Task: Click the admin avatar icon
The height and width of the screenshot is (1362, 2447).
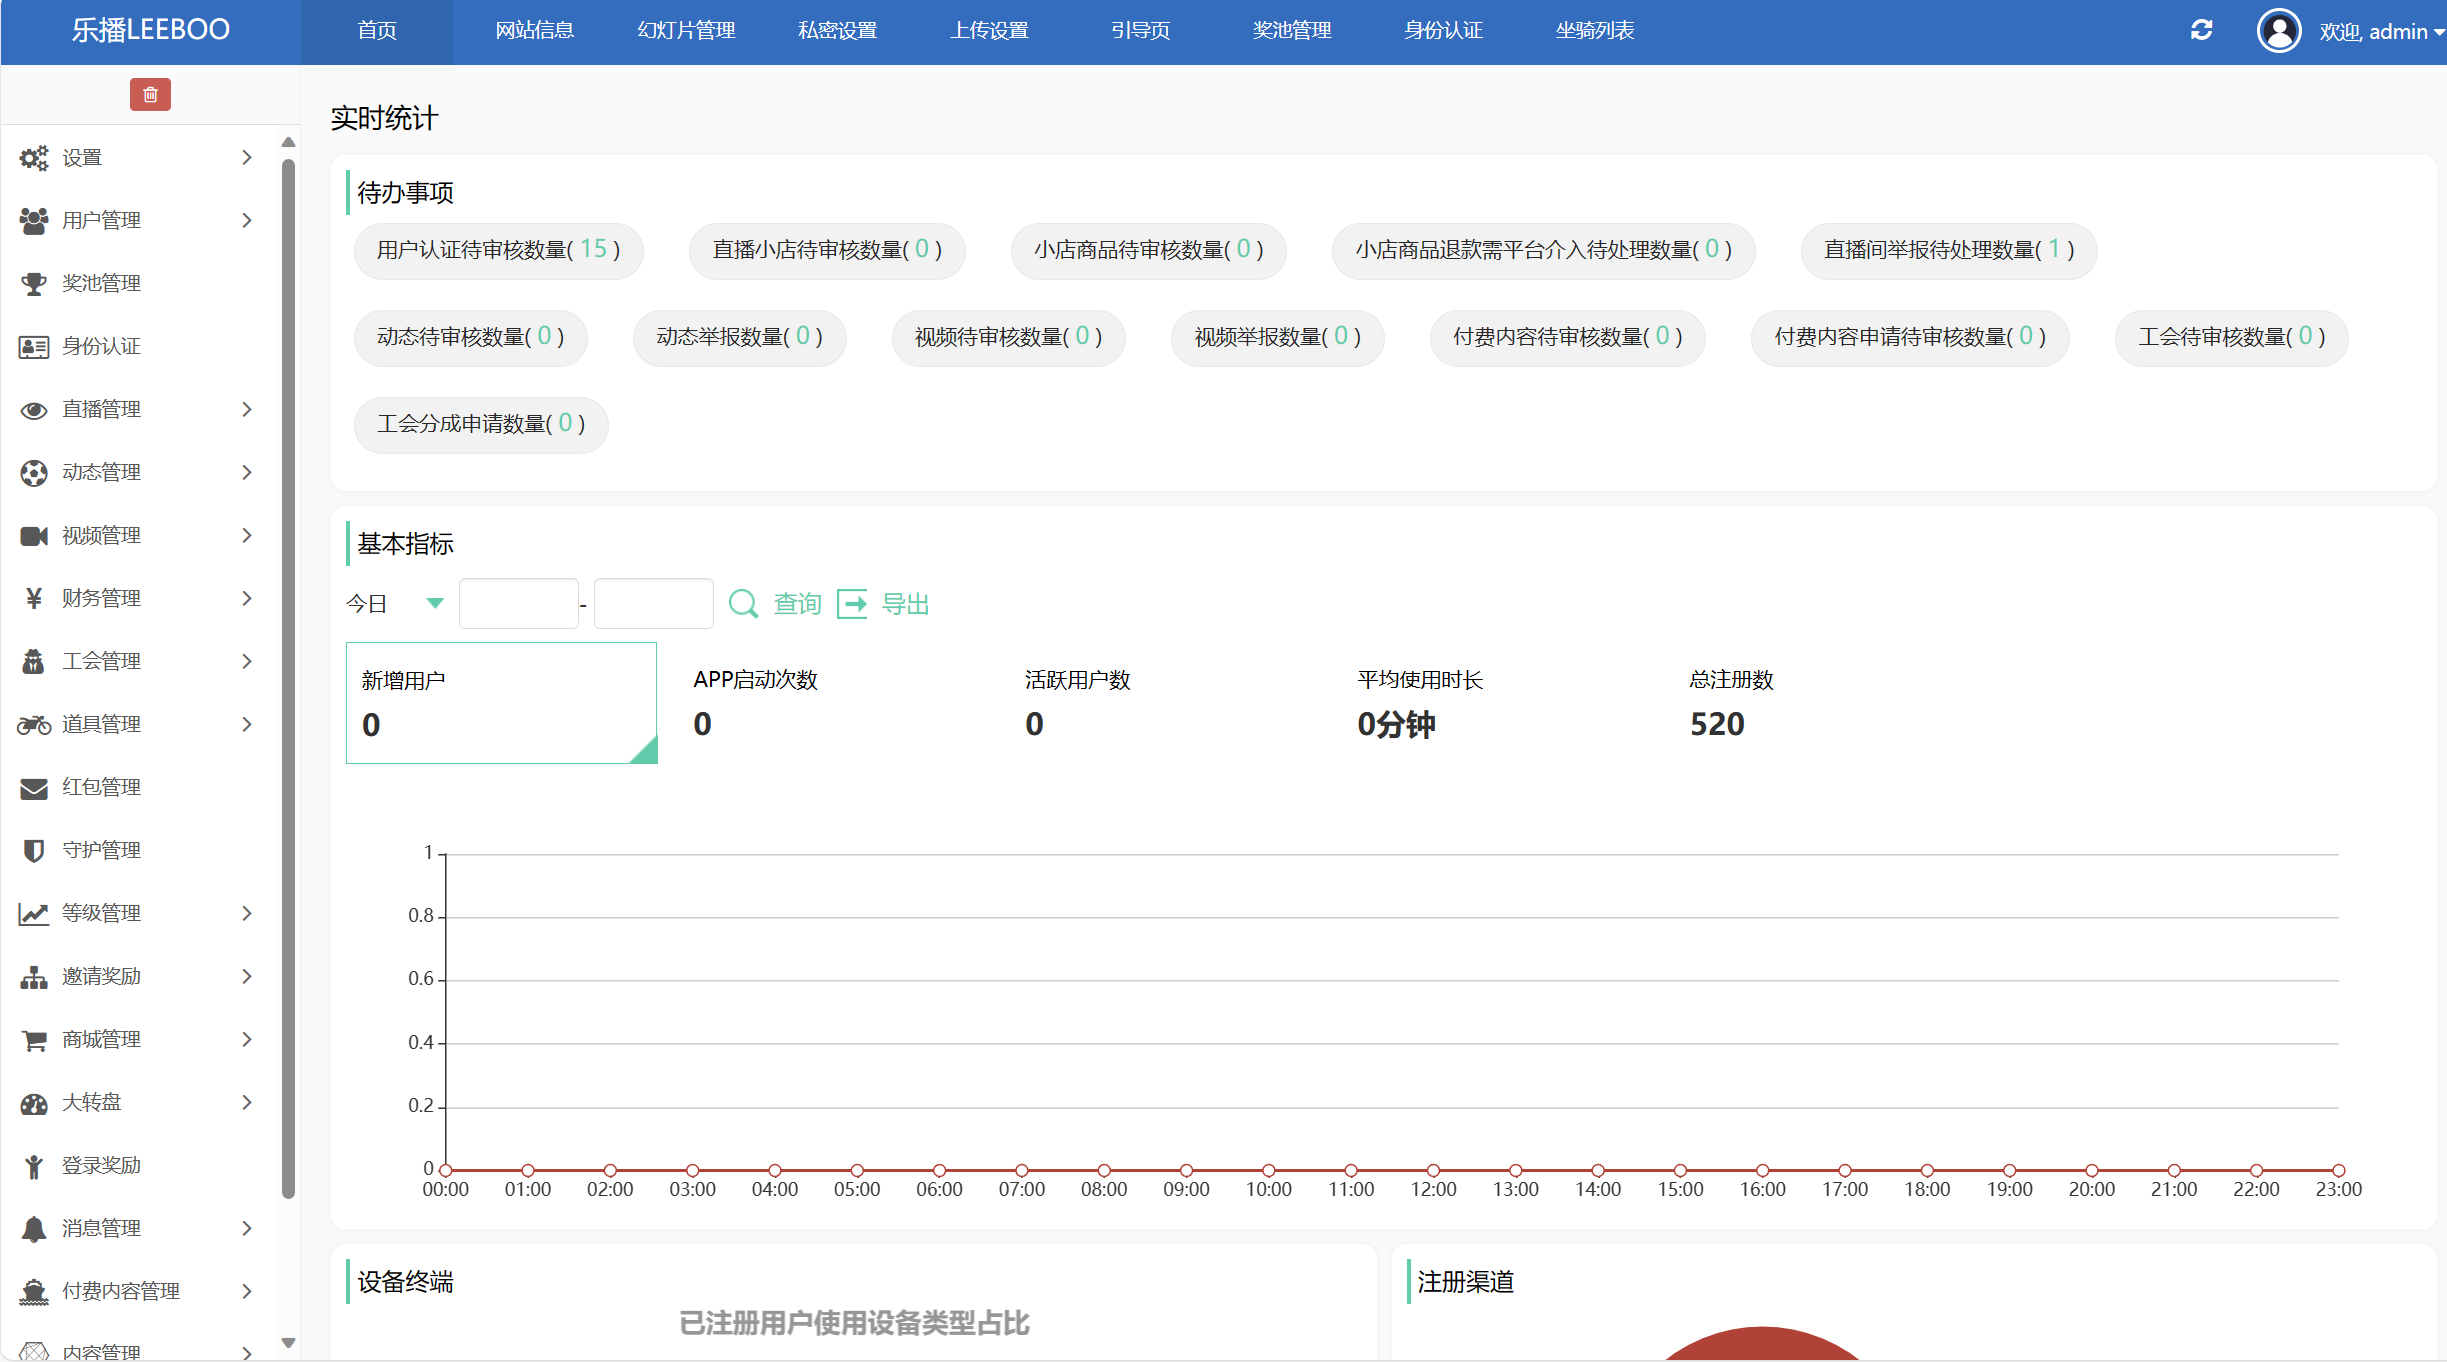Action: point(2279,31)
